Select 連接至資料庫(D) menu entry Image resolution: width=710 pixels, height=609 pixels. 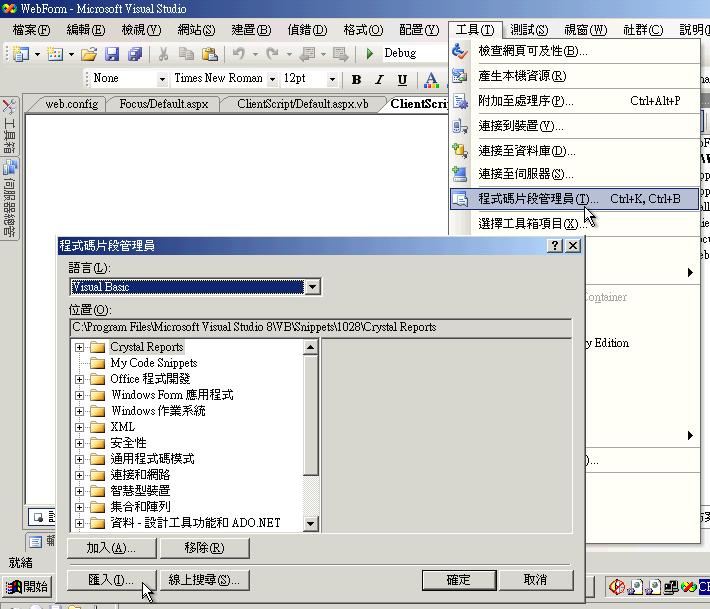(574, 150)
